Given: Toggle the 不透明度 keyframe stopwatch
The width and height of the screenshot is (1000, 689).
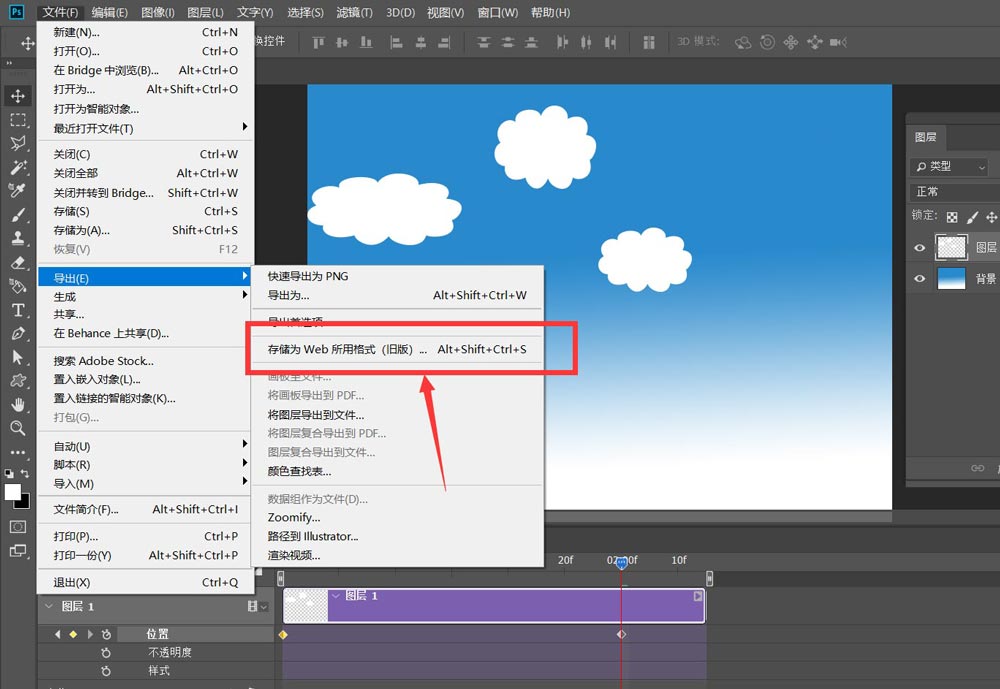Looking at the screenshot, I should coord(107,651).
